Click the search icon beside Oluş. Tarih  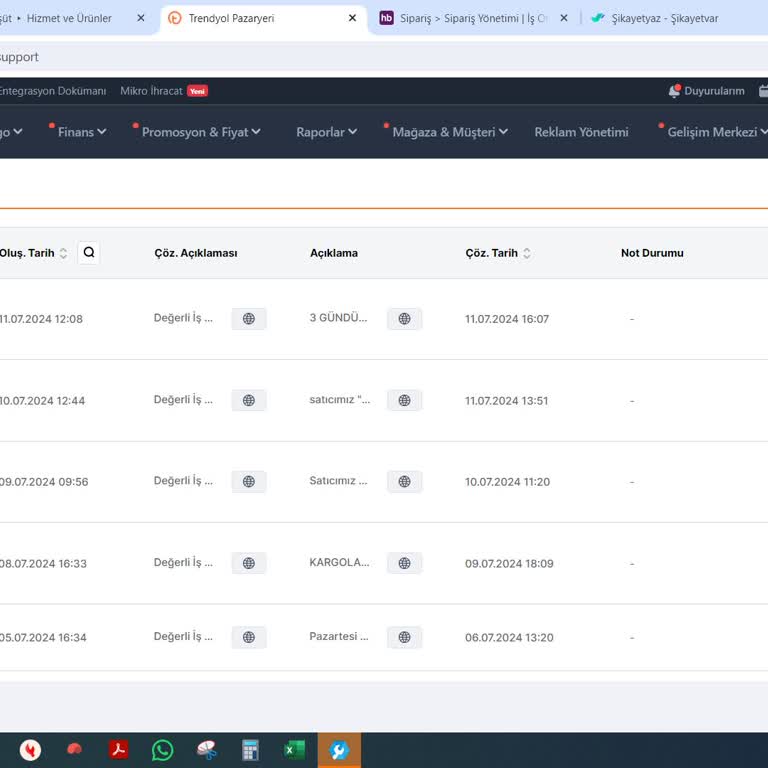coord(89,253)
